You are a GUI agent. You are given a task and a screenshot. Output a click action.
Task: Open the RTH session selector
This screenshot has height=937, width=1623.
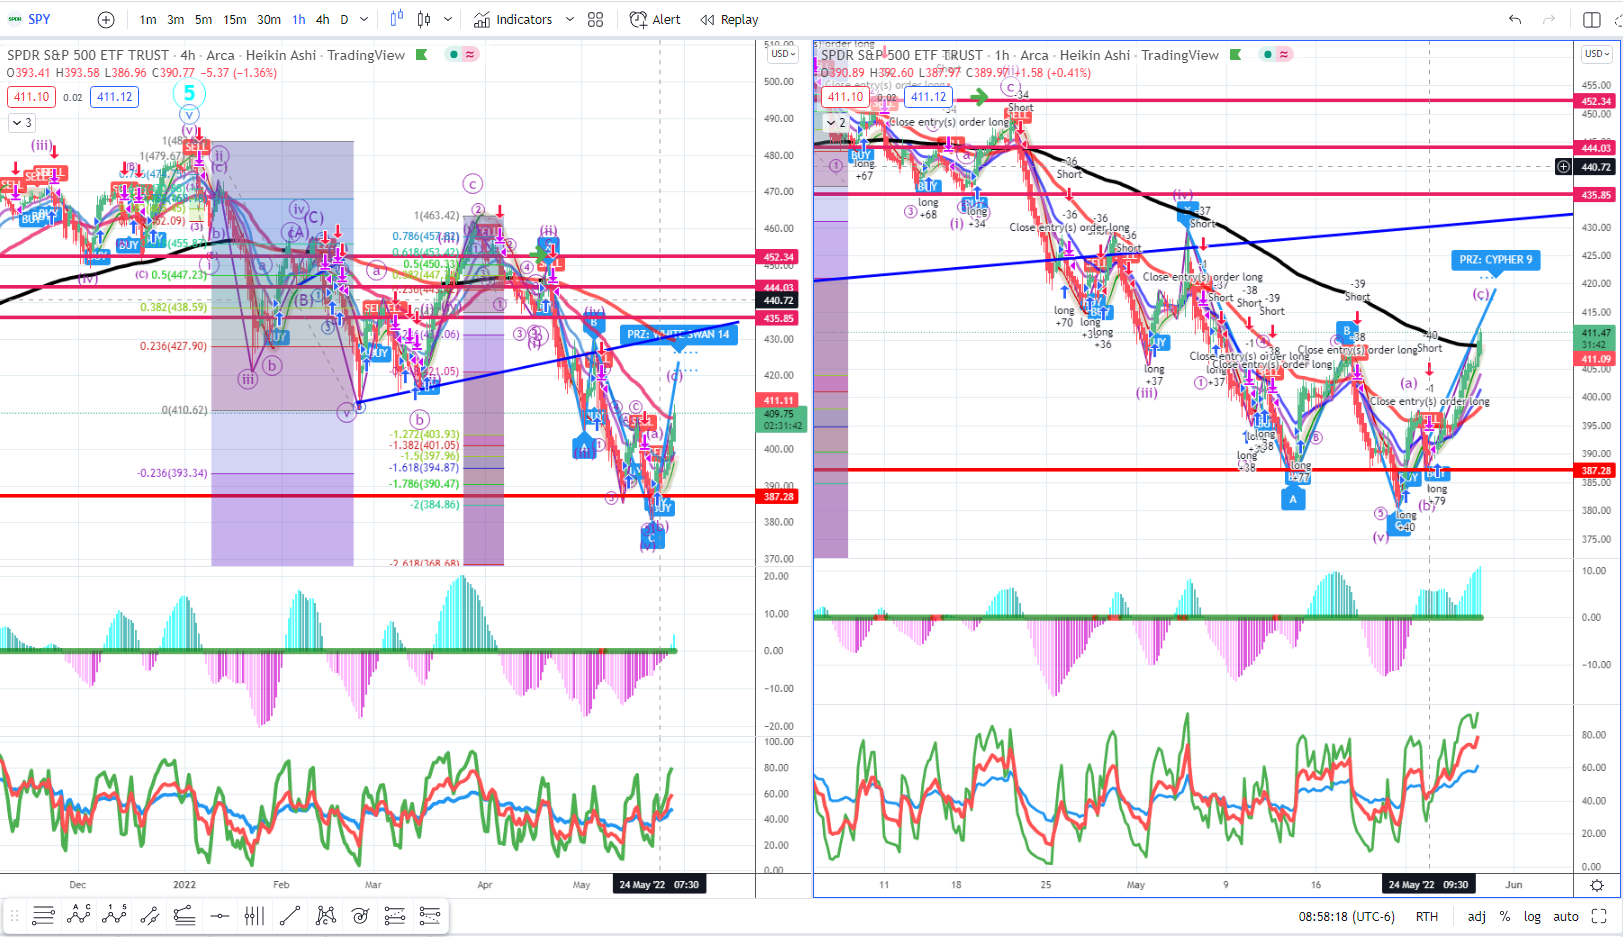point(1427,916)
